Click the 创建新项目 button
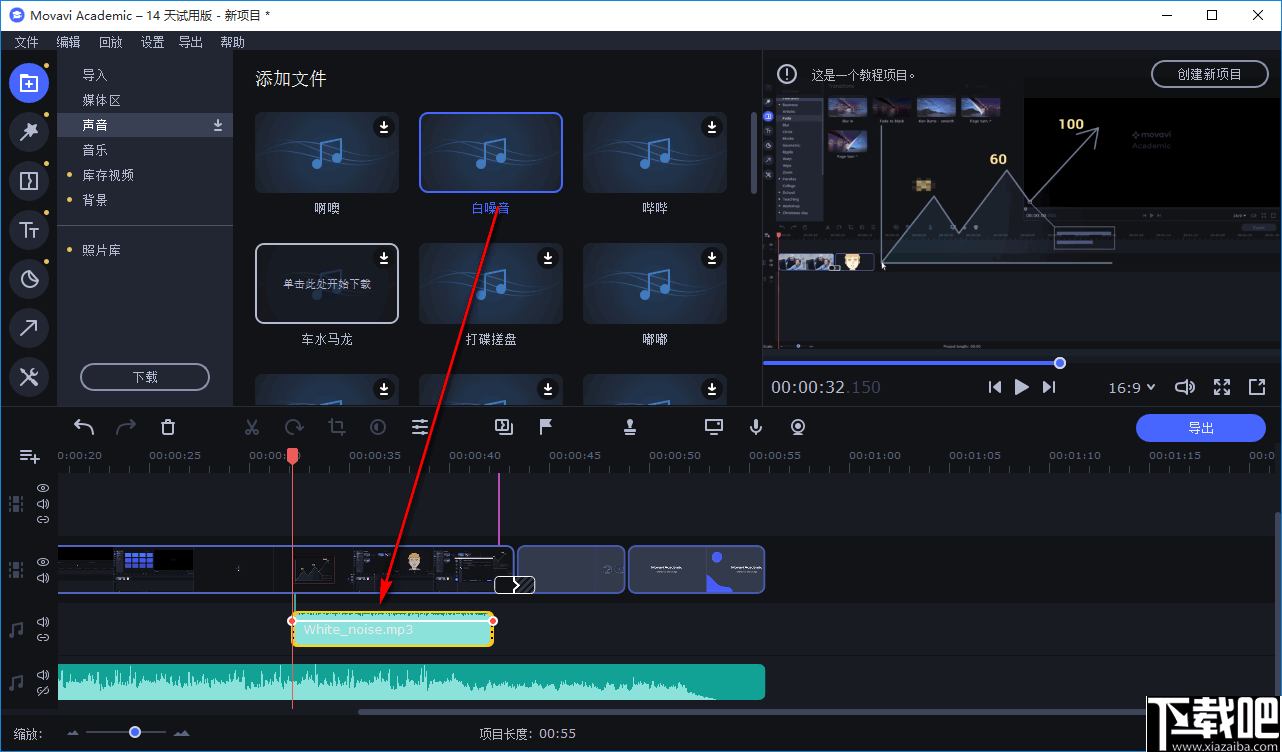The image size is (1282, 752). 1209,73
